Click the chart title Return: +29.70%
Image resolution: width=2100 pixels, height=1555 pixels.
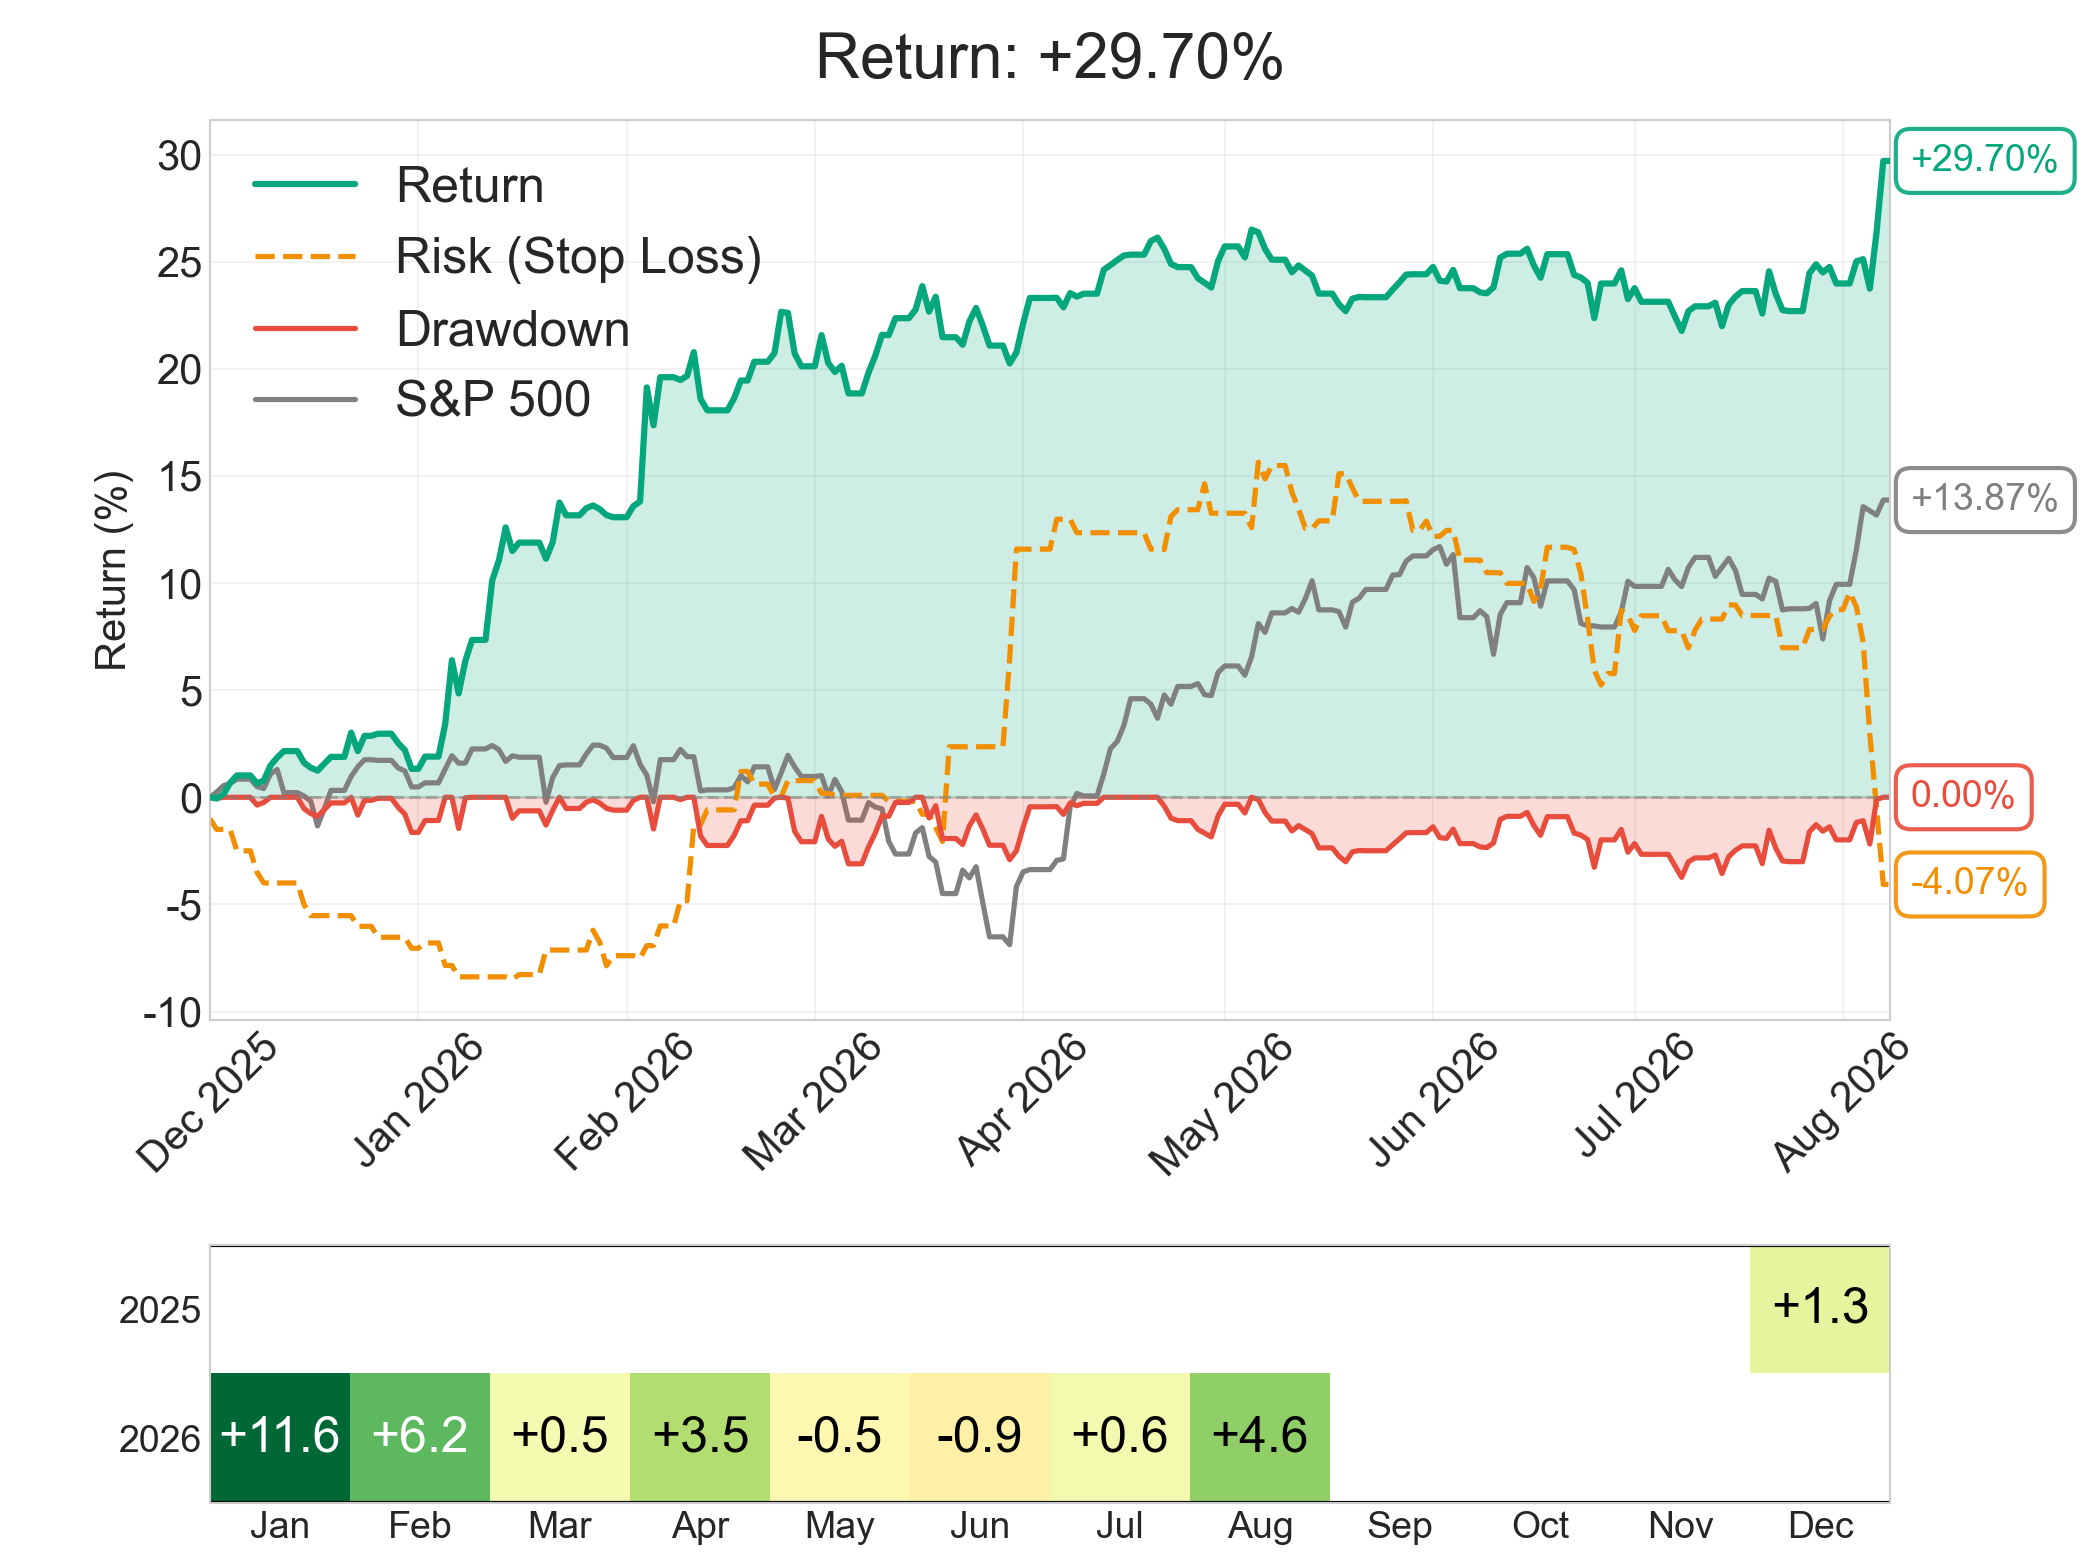pos(1049,57)
